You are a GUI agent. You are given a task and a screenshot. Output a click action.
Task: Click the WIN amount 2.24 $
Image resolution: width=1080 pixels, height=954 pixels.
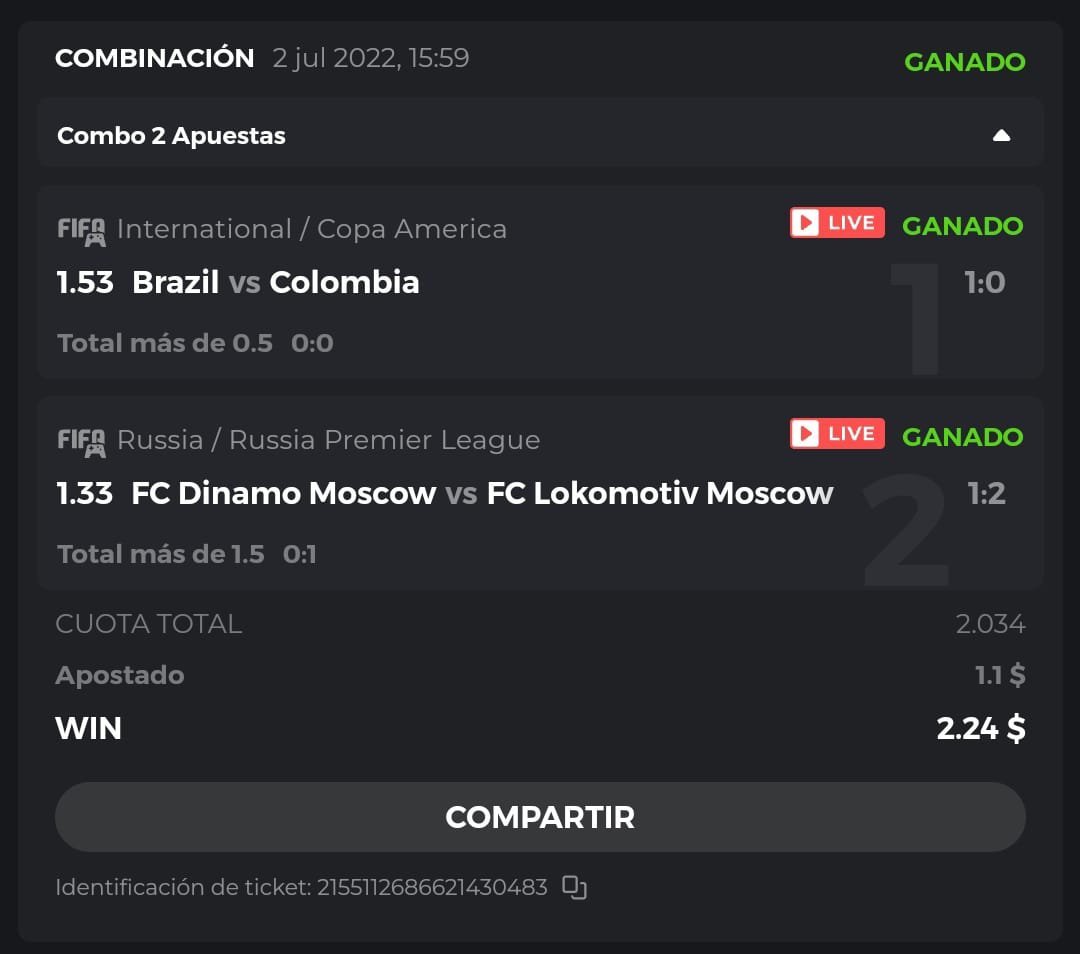pyautogui.click(x=980, y=729)
